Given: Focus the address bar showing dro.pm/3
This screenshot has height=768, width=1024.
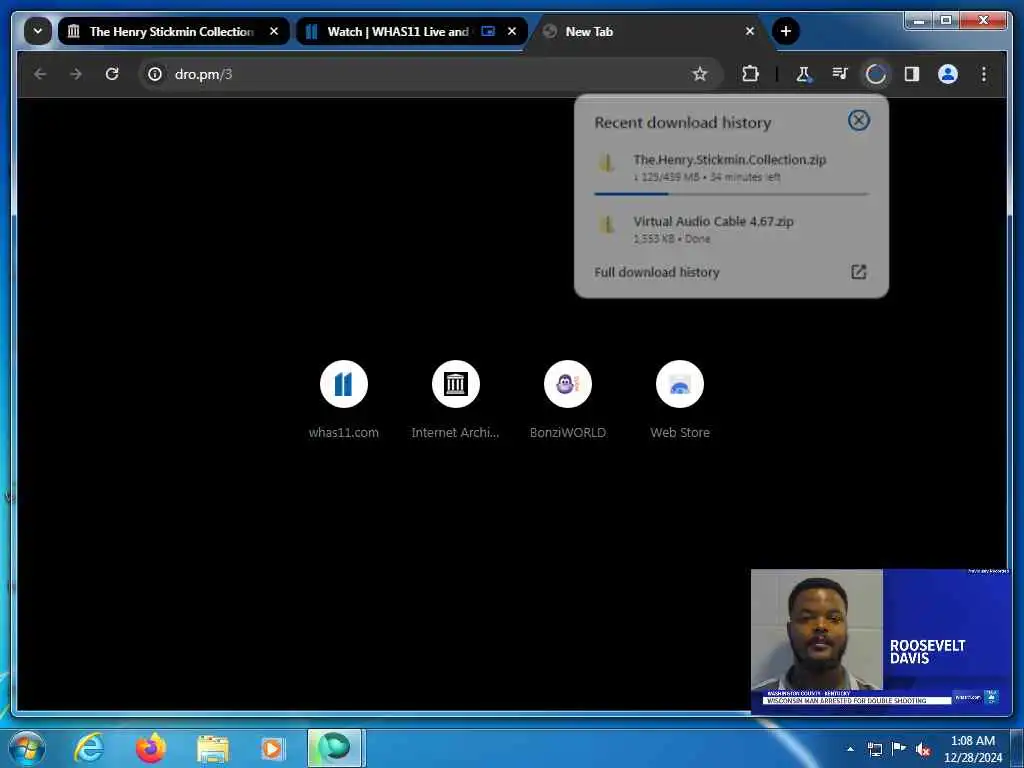Looking at the screenshot, I should [431, 74].
